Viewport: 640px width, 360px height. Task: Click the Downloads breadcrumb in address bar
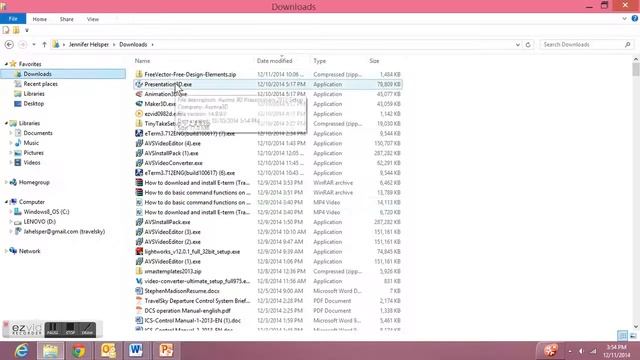[133, 44]
